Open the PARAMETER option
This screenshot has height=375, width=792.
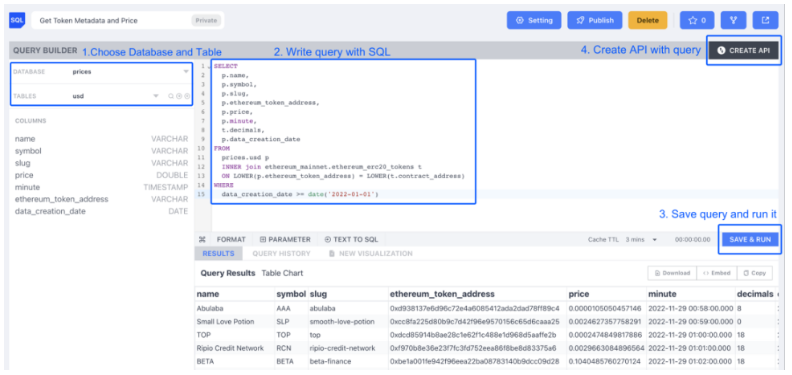pyautogui.click(x=285, y=240)
